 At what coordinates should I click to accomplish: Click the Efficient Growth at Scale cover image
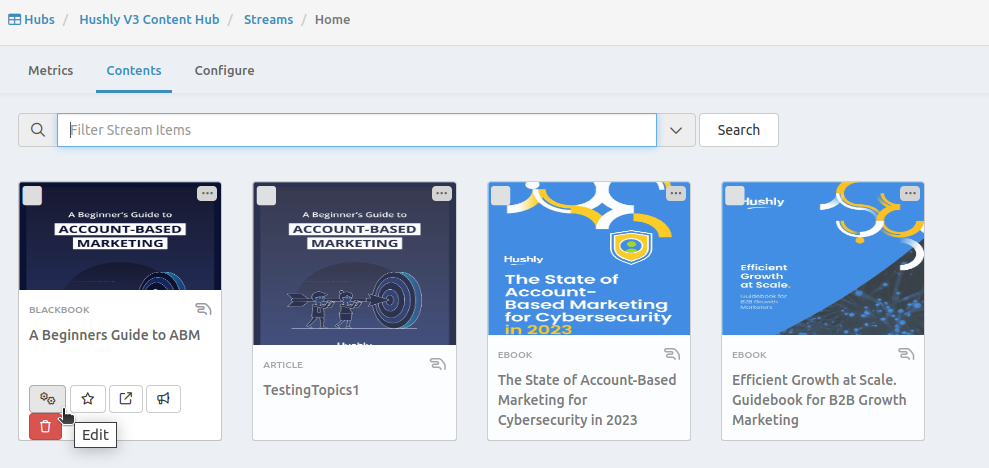823,259
